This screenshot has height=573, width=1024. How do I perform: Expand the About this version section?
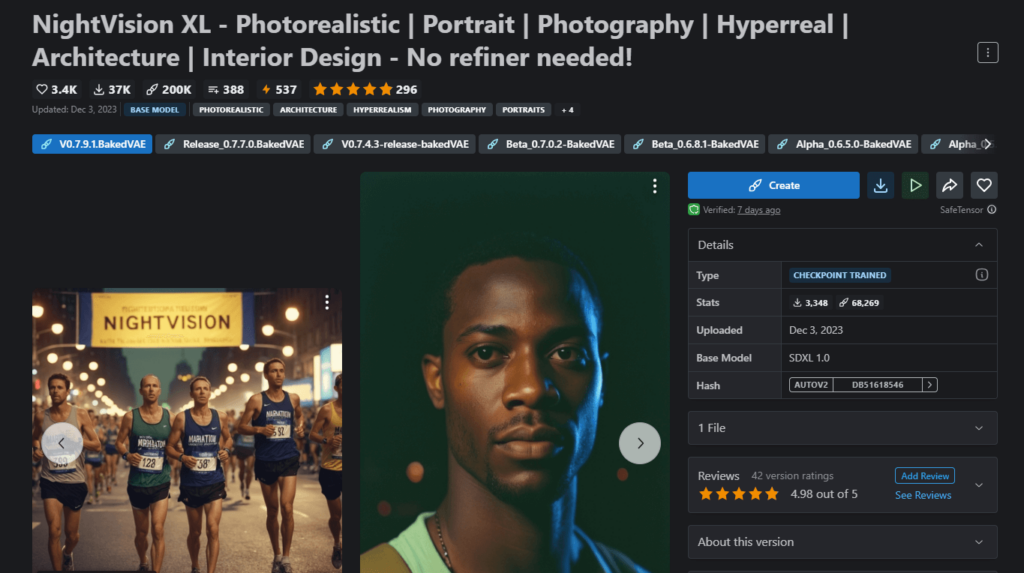click(978, 542)
